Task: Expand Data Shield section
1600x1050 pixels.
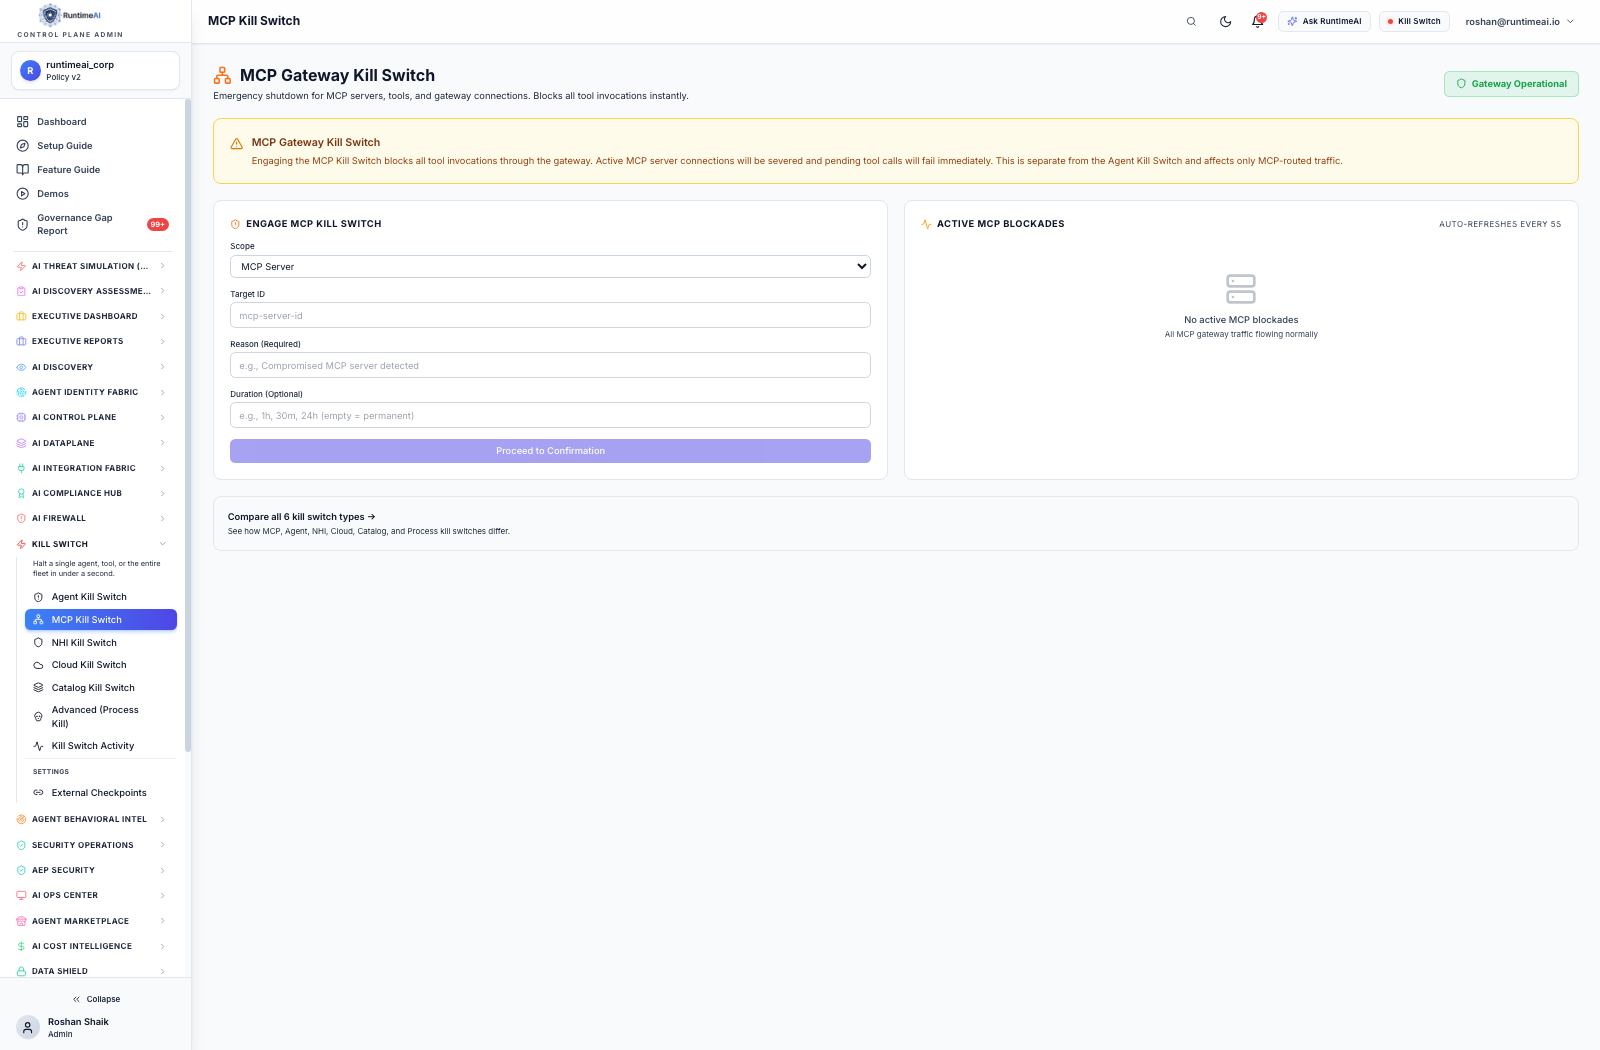Action: tap(92, 971)
